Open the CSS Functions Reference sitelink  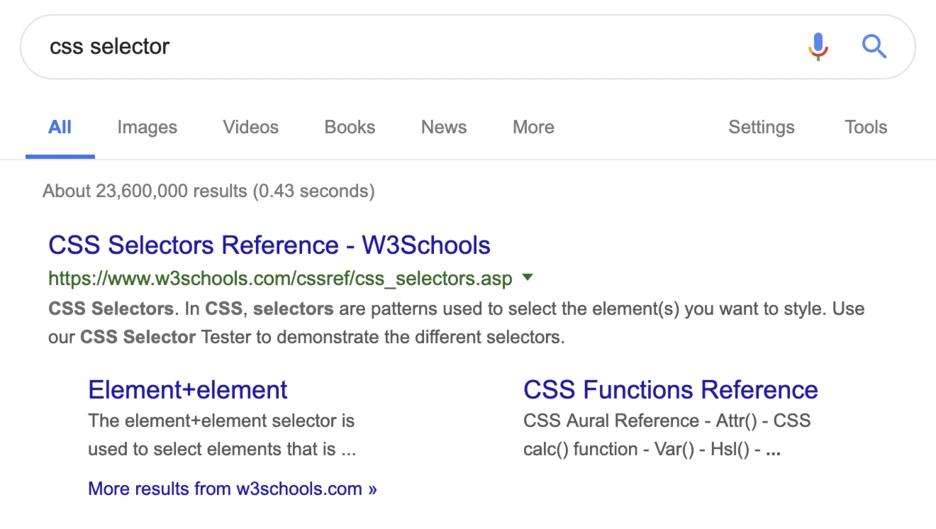click(670, 390)
